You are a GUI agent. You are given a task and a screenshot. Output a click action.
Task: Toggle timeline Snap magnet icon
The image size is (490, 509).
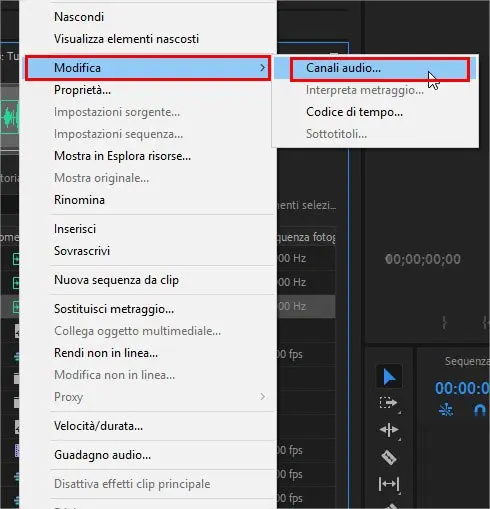480,410
